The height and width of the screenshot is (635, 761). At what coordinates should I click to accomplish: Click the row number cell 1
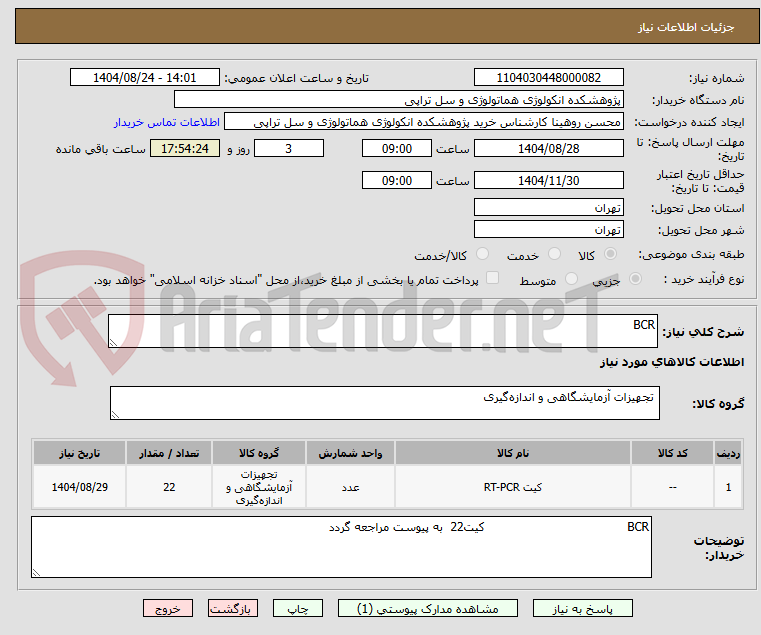[728, 487]
